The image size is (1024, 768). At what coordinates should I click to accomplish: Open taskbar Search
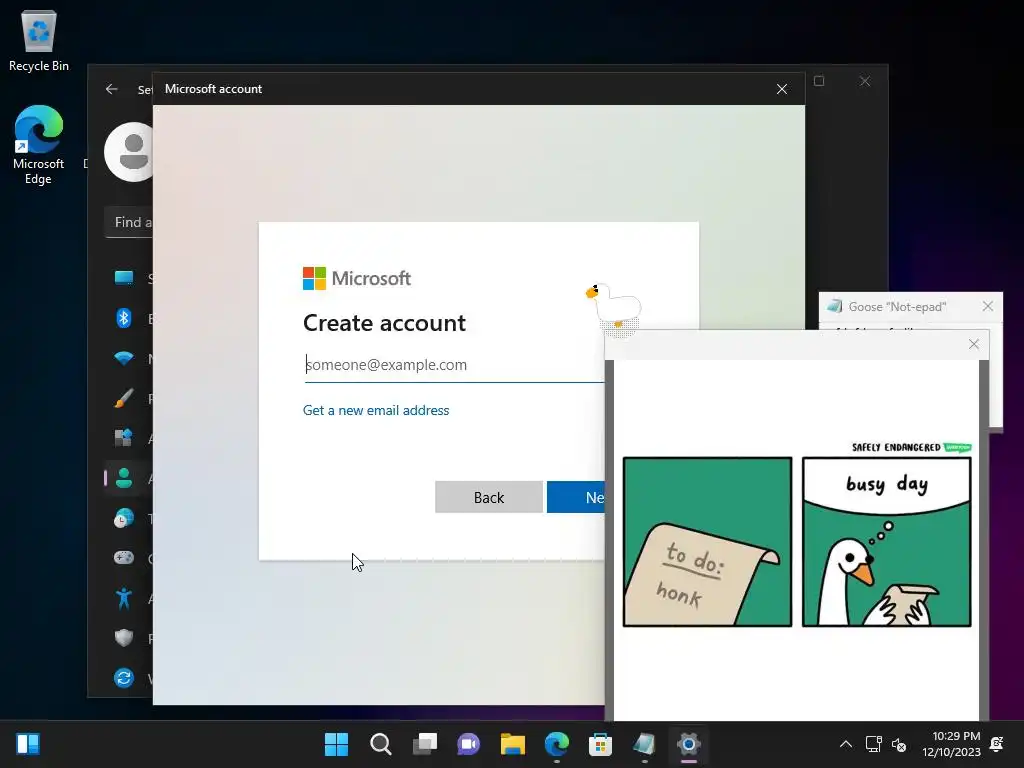(381, 744)
